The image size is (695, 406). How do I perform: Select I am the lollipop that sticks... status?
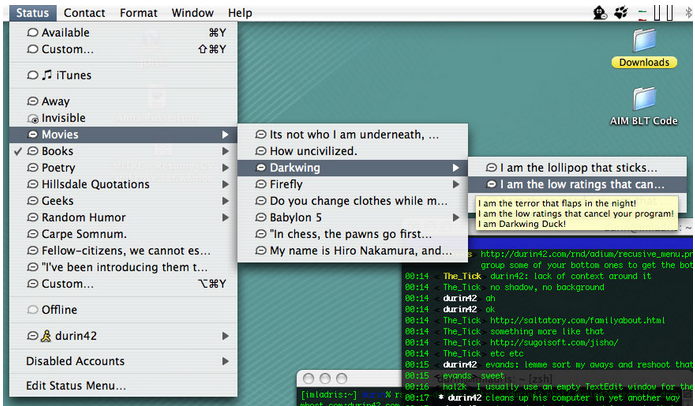pyautogui.click(x=578, y=168)
